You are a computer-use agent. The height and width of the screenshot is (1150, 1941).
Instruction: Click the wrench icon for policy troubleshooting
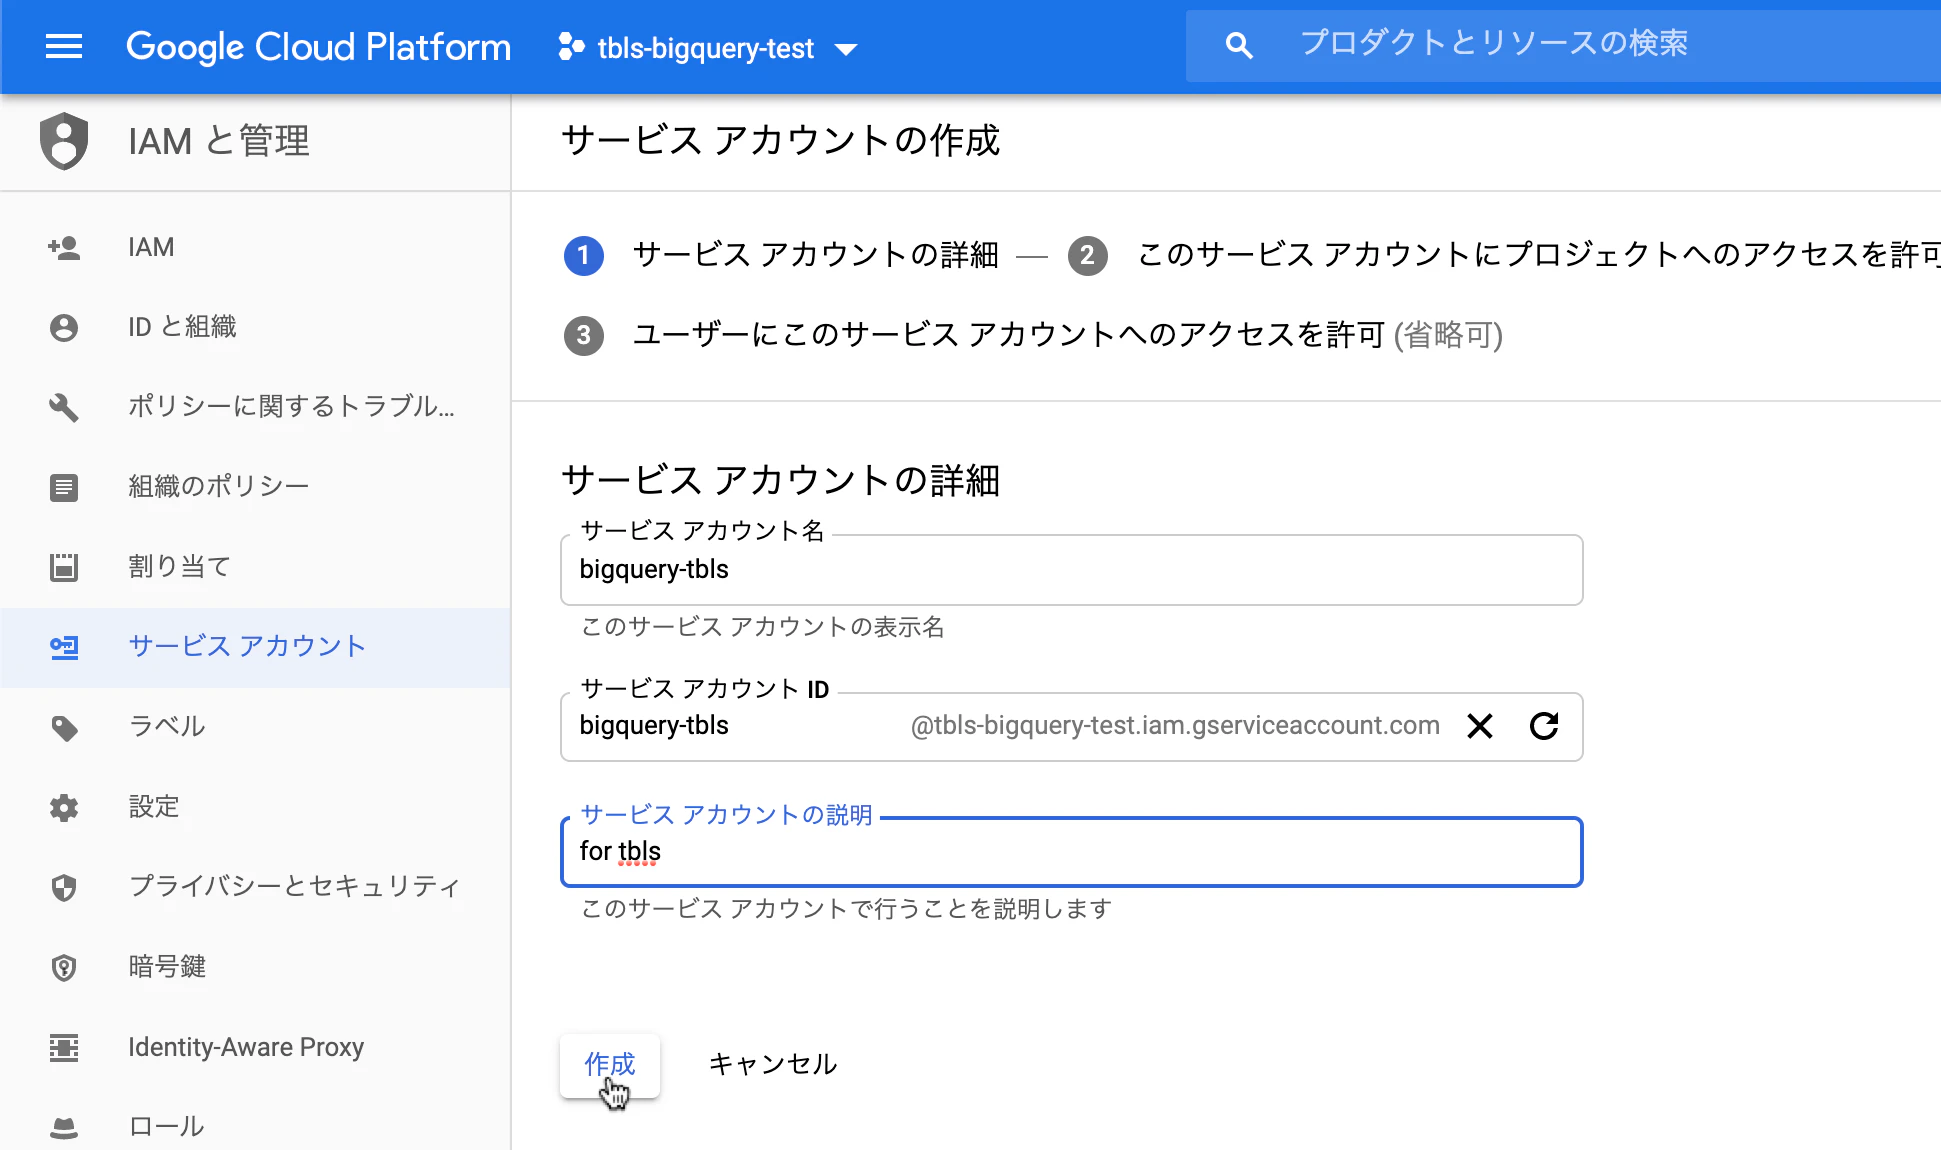coord(64,407)
